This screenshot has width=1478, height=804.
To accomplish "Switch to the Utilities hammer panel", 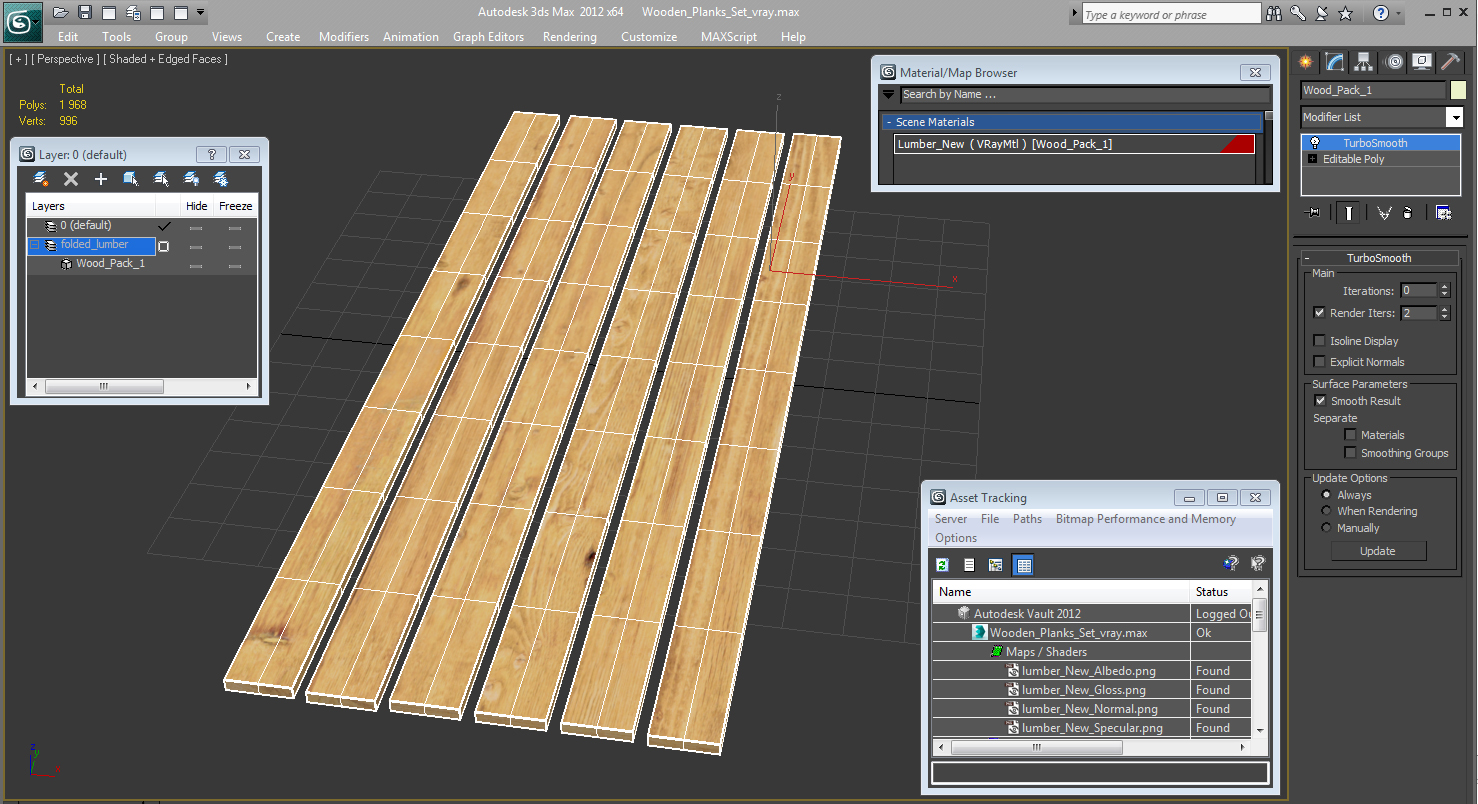I will click(x=1450, y=62).
